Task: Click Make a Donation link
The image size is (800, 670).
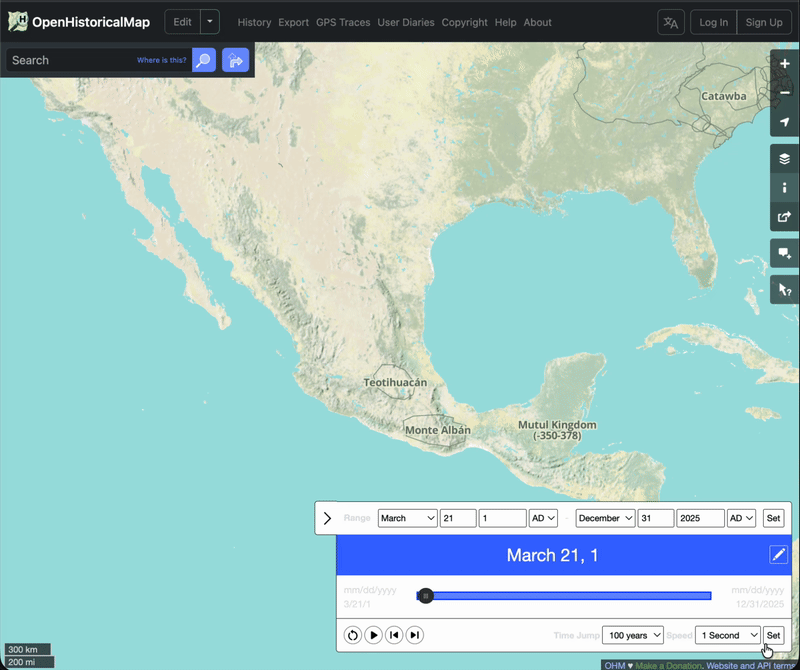Action: (x=669, y=665)
